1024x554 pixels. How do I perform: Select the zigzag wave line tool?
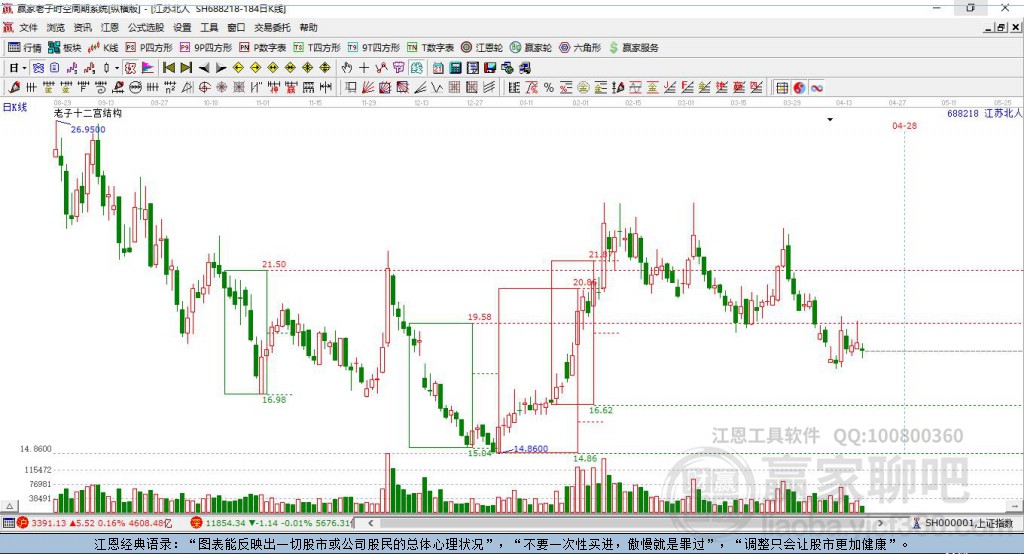[x=437, y=88]
